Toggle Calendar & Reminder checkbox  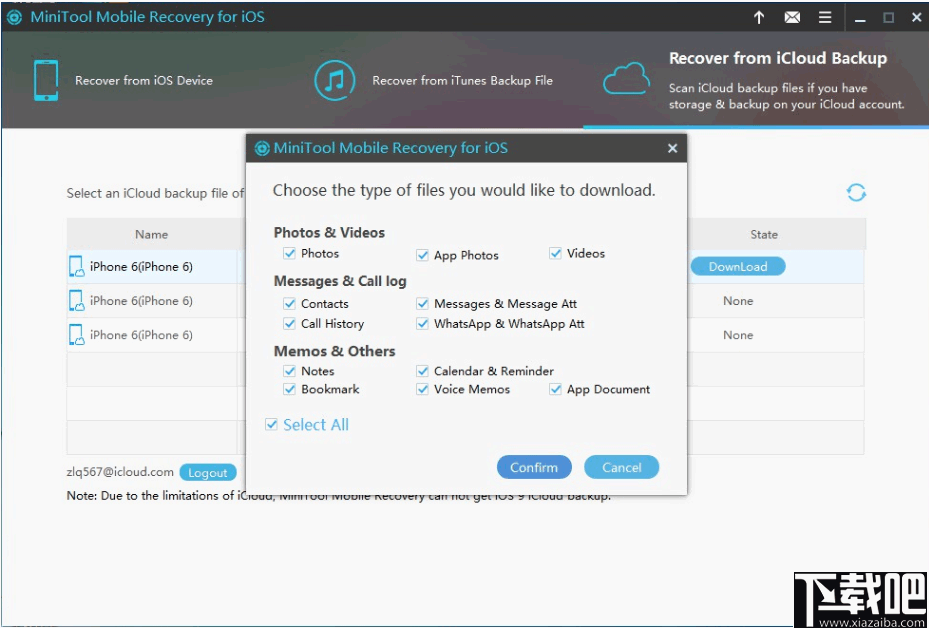[x=422, y=371]
